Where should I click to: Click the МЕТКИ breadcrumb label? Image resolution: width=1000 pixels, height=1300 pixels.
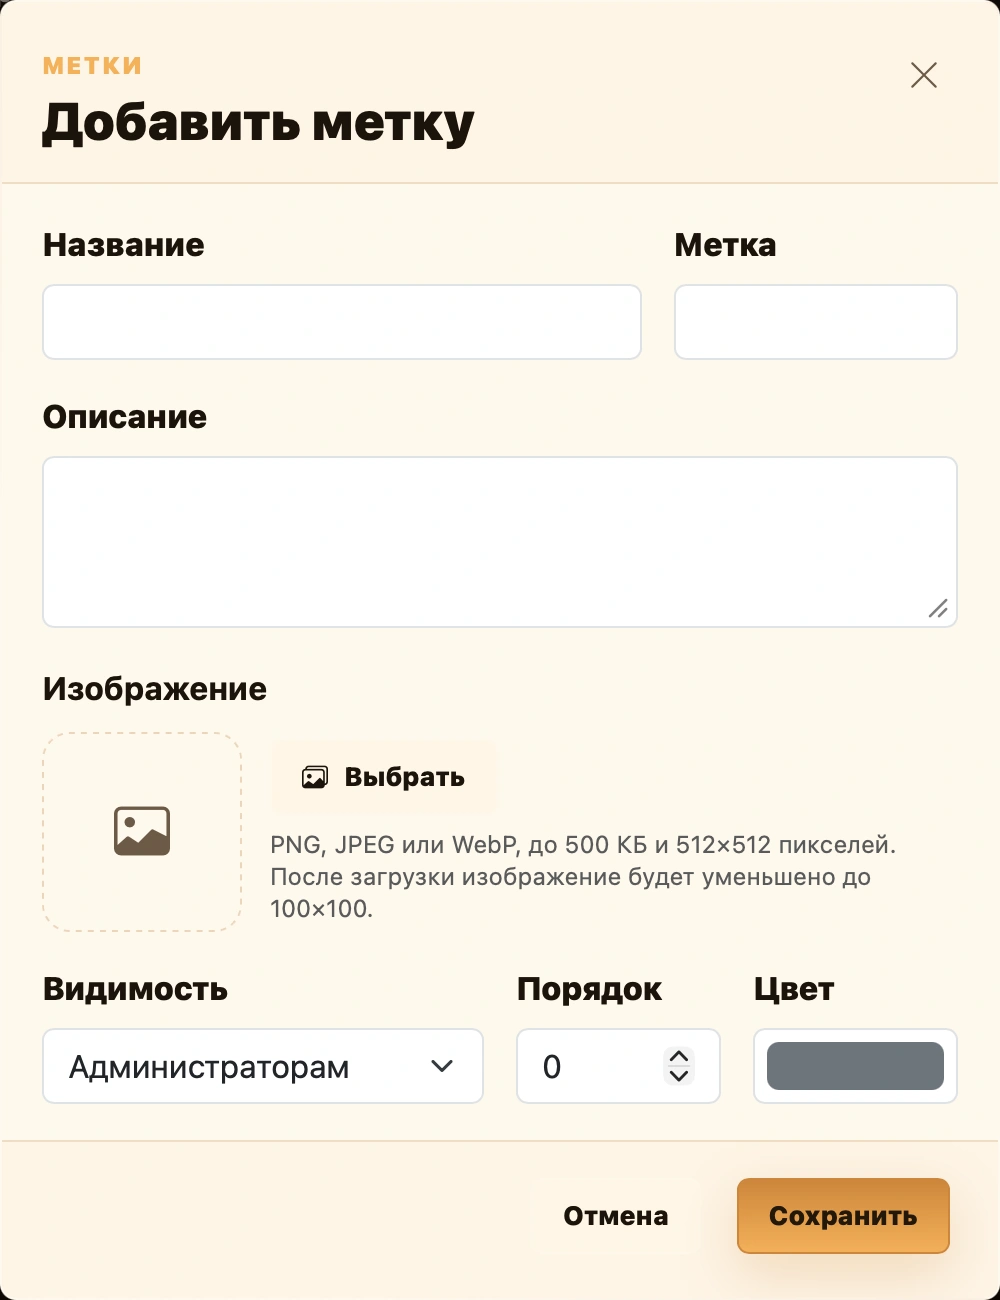(92, 66)
